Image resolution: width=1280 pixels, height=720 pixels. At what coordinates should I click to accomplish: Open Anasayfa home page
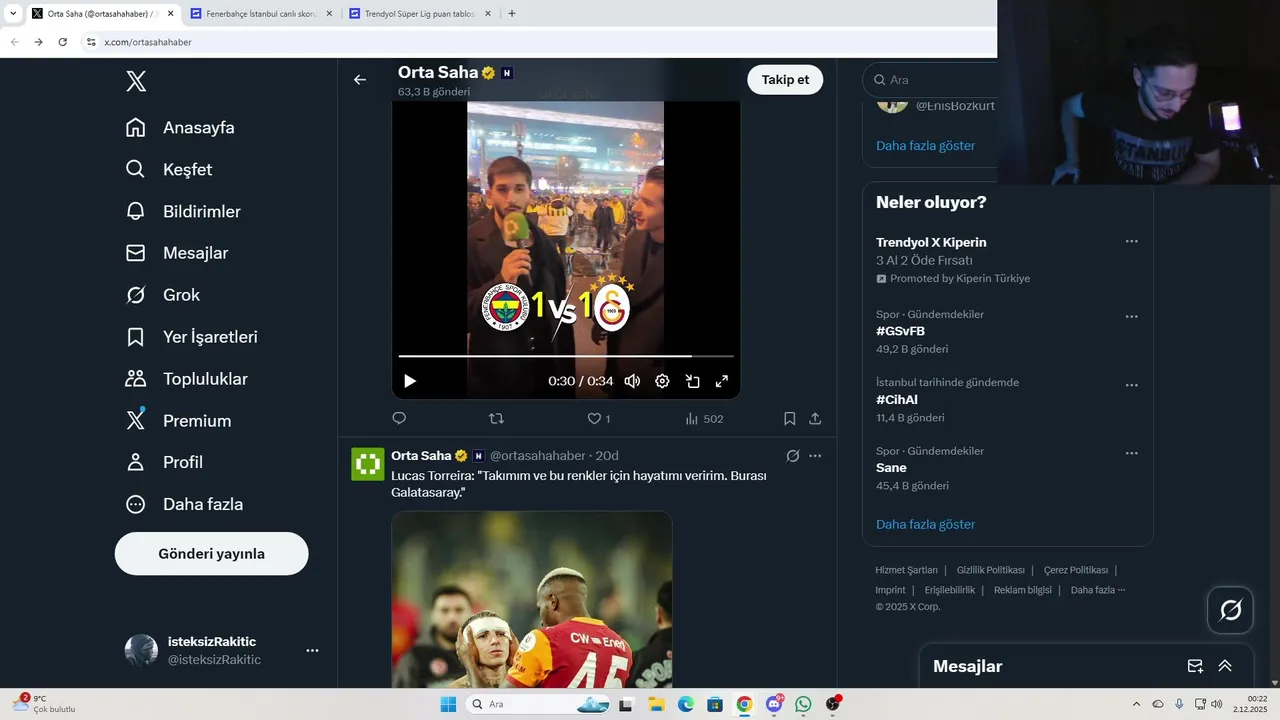(180, 128)
